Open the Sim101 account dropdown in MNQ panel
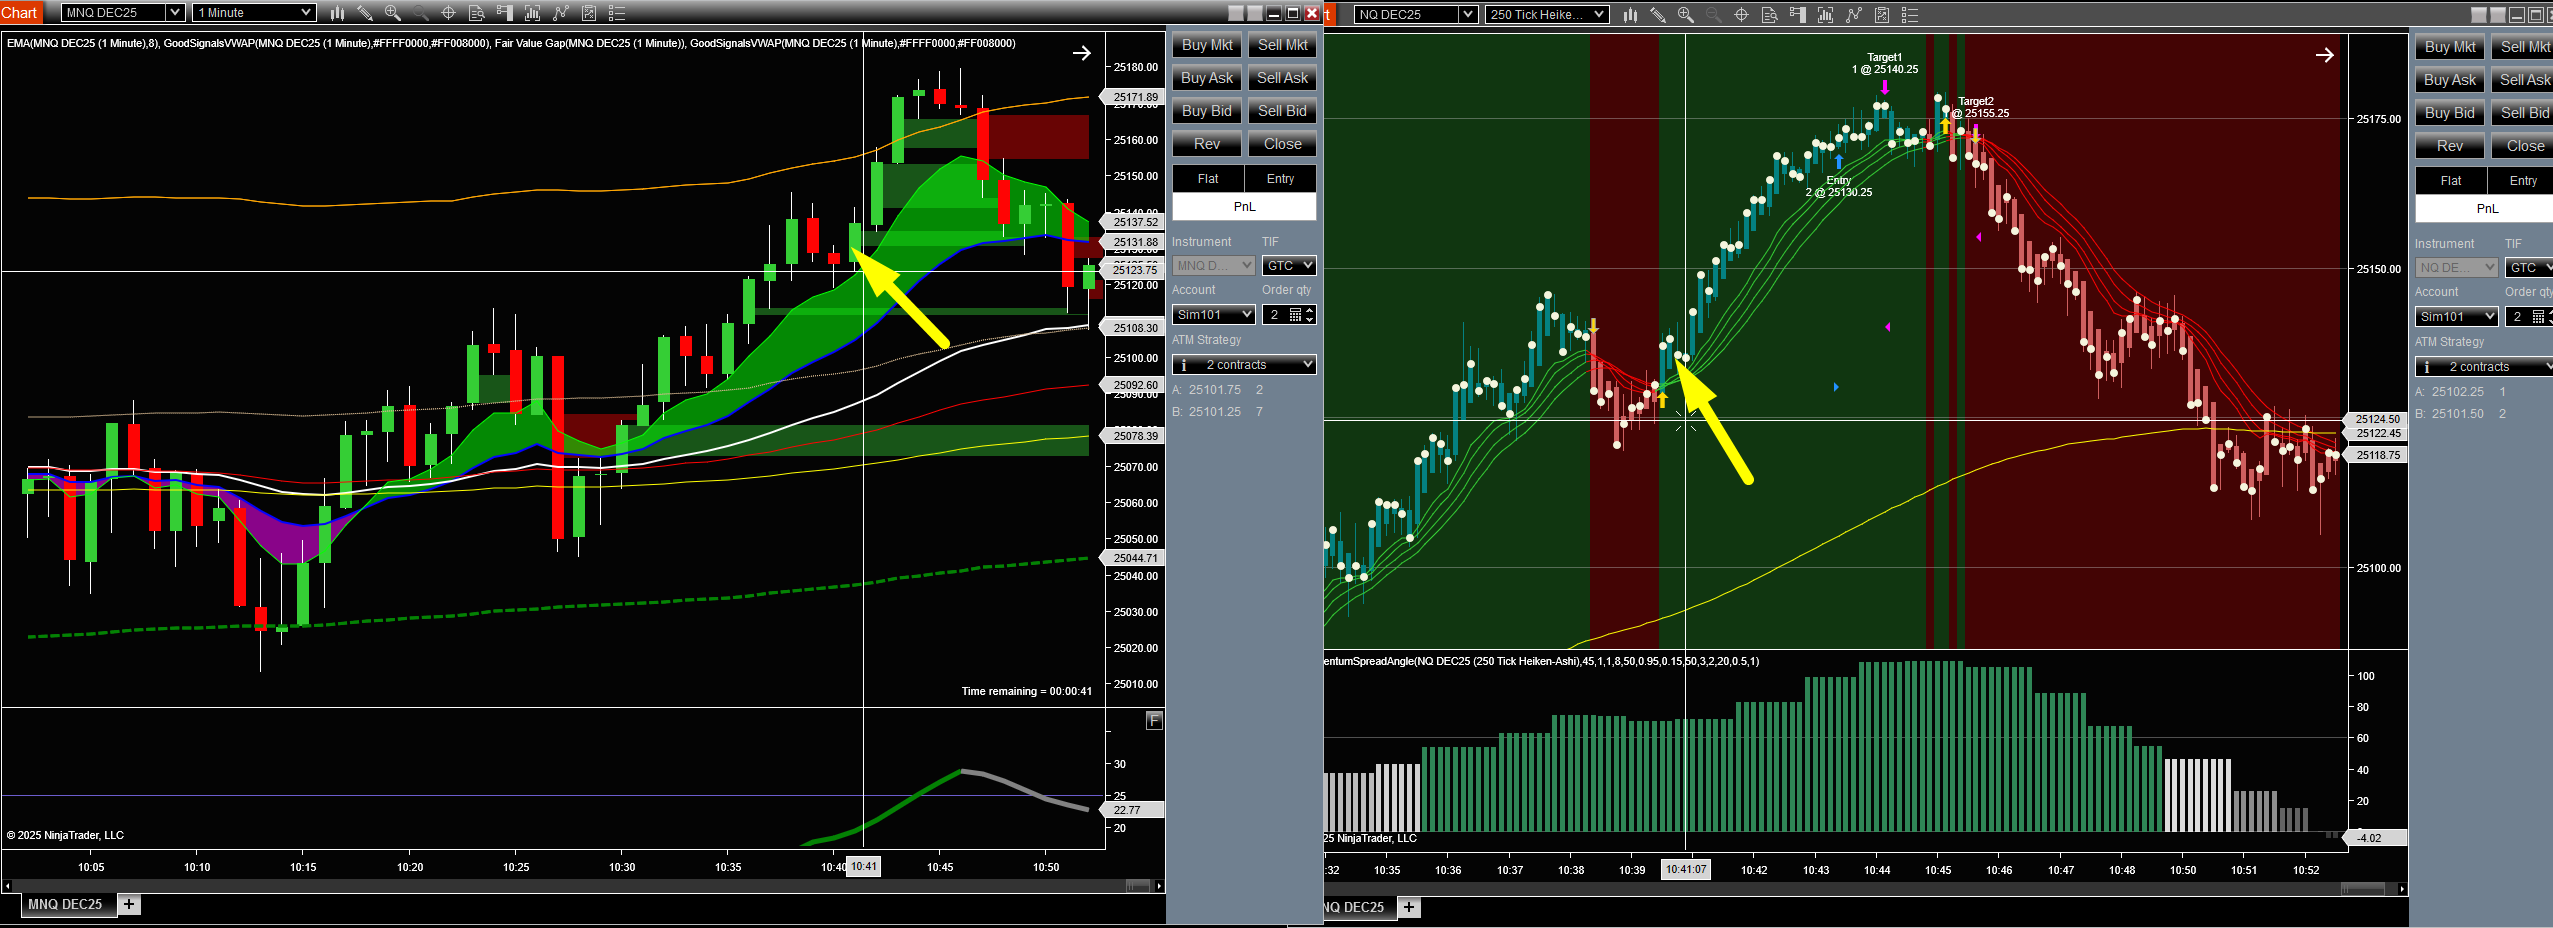Image resolution: width=2553 pixels, height=928 pixels. [1214, 314]
